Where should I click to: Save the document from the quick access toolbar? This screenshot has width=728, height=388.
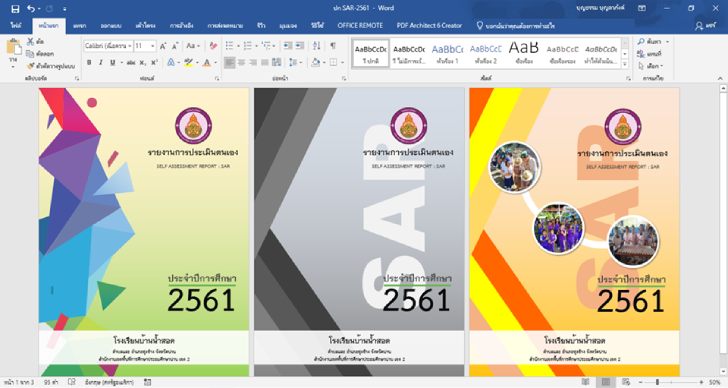point(15,9)
